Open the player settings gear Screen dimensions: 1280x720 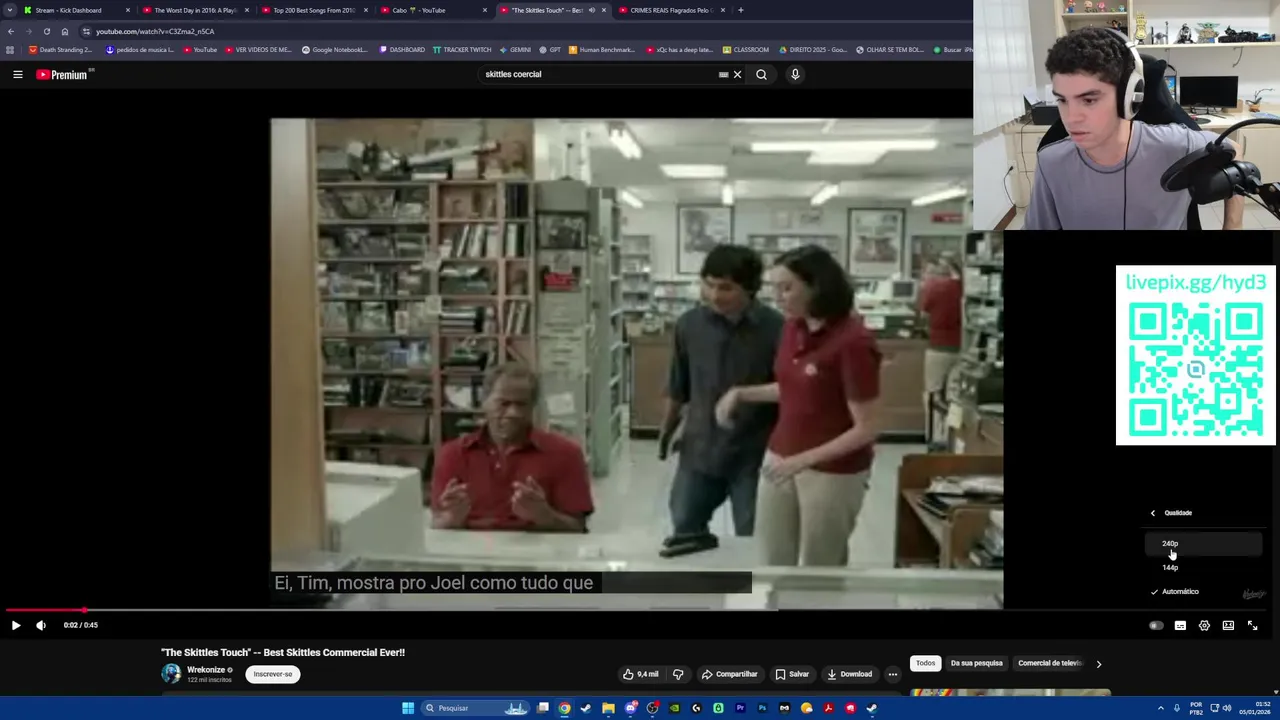point(1204,625)
